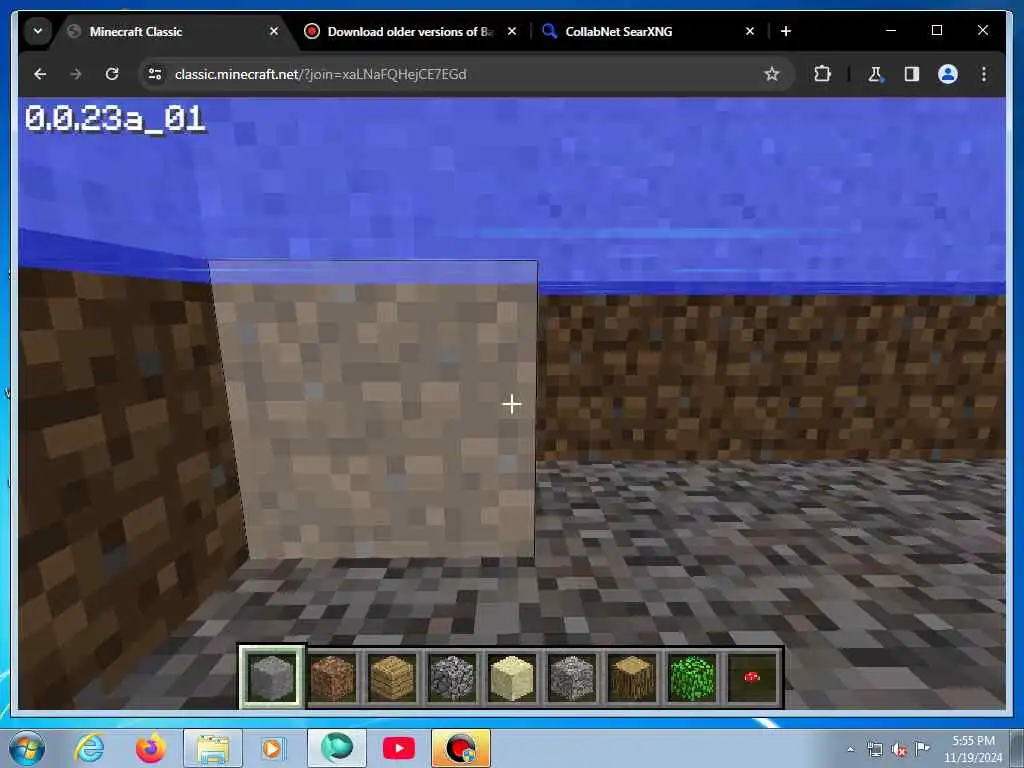Image resolution: width=1024 pixels, height=768 pixels.
Task: Open the Action Center flag icon
Action: click(922, 749)
